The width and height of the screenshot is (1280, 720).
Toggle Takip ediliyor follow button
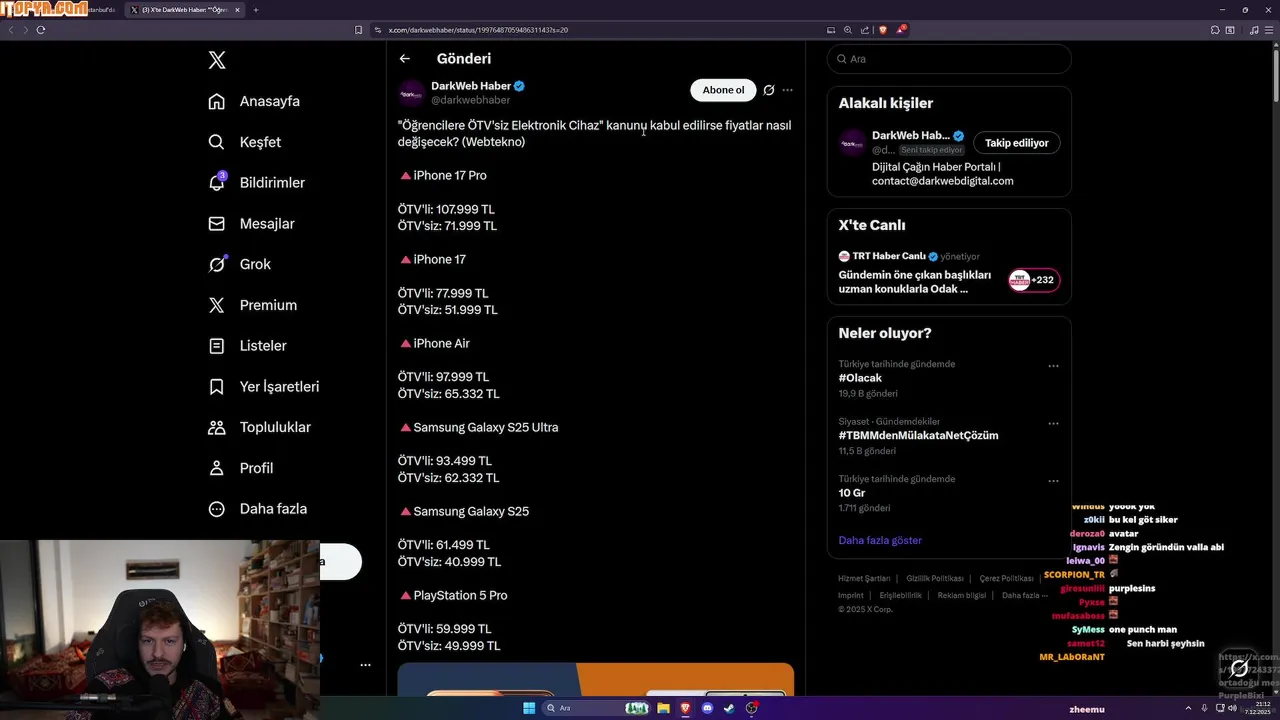pos(1016,143)
